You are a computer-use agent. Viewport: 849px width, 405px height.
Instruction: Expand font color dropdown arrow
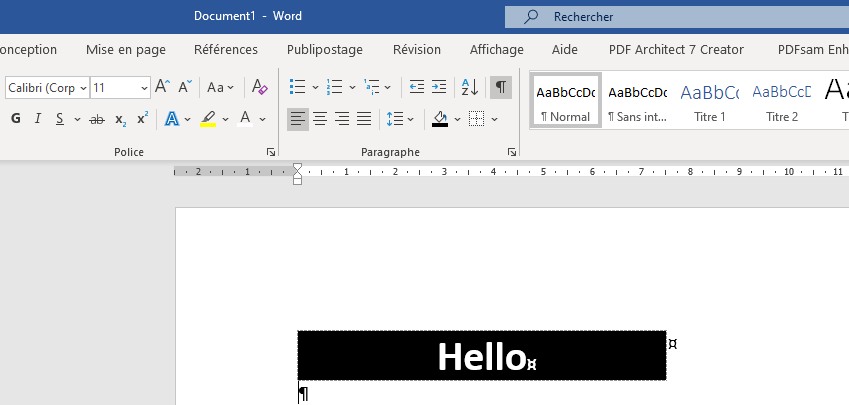[x=263, y=119]
